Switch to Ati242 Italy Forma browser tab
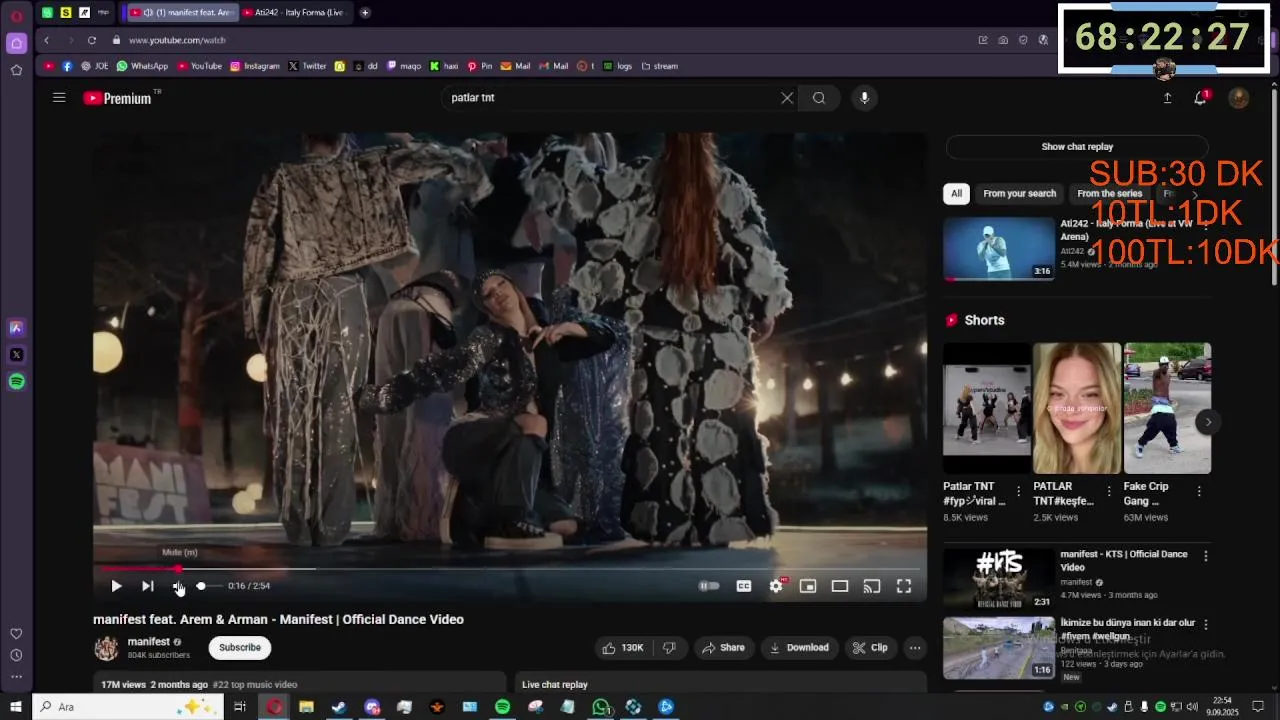The width and height of the screenshot is (1280, 720). (x=294, y=12)
